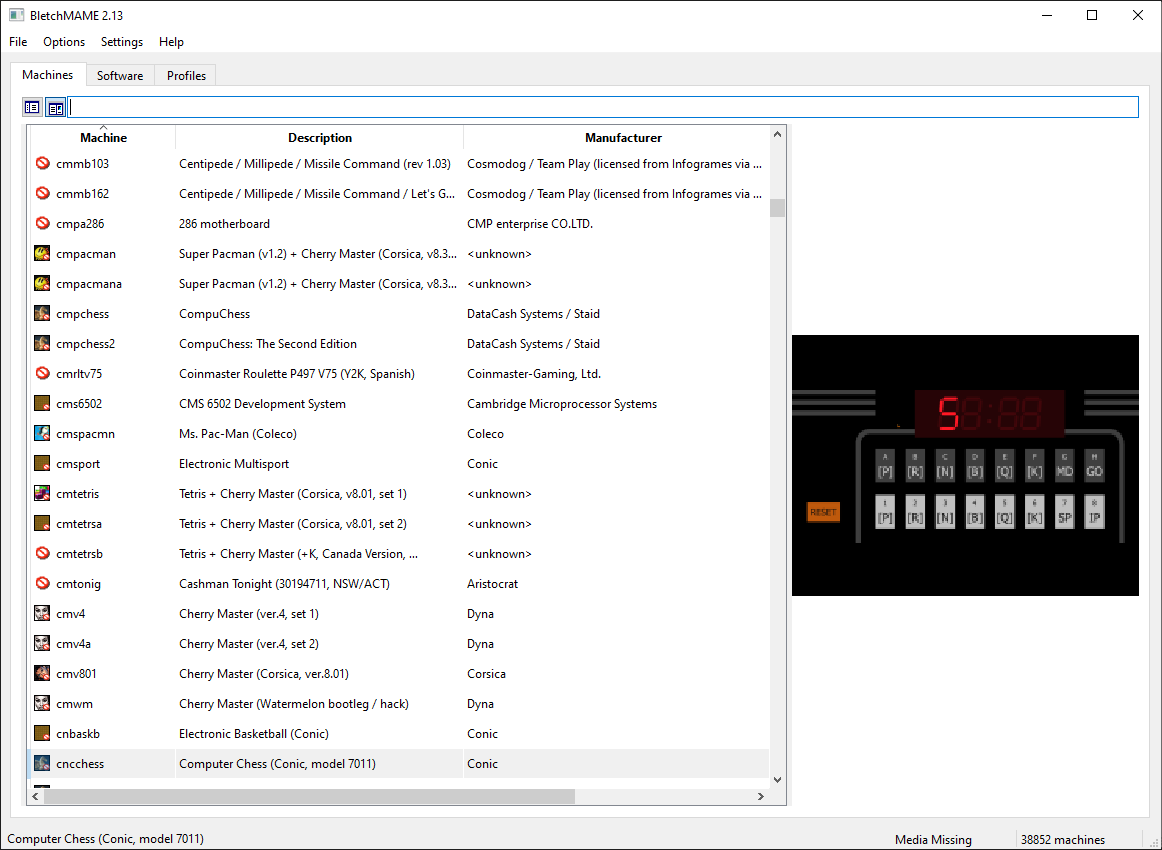Image resolution: width=1162 pixels, height=850 pixels.
Task: Click the cmpa286 red prohibited icon
Action: (x=42, y=223)
